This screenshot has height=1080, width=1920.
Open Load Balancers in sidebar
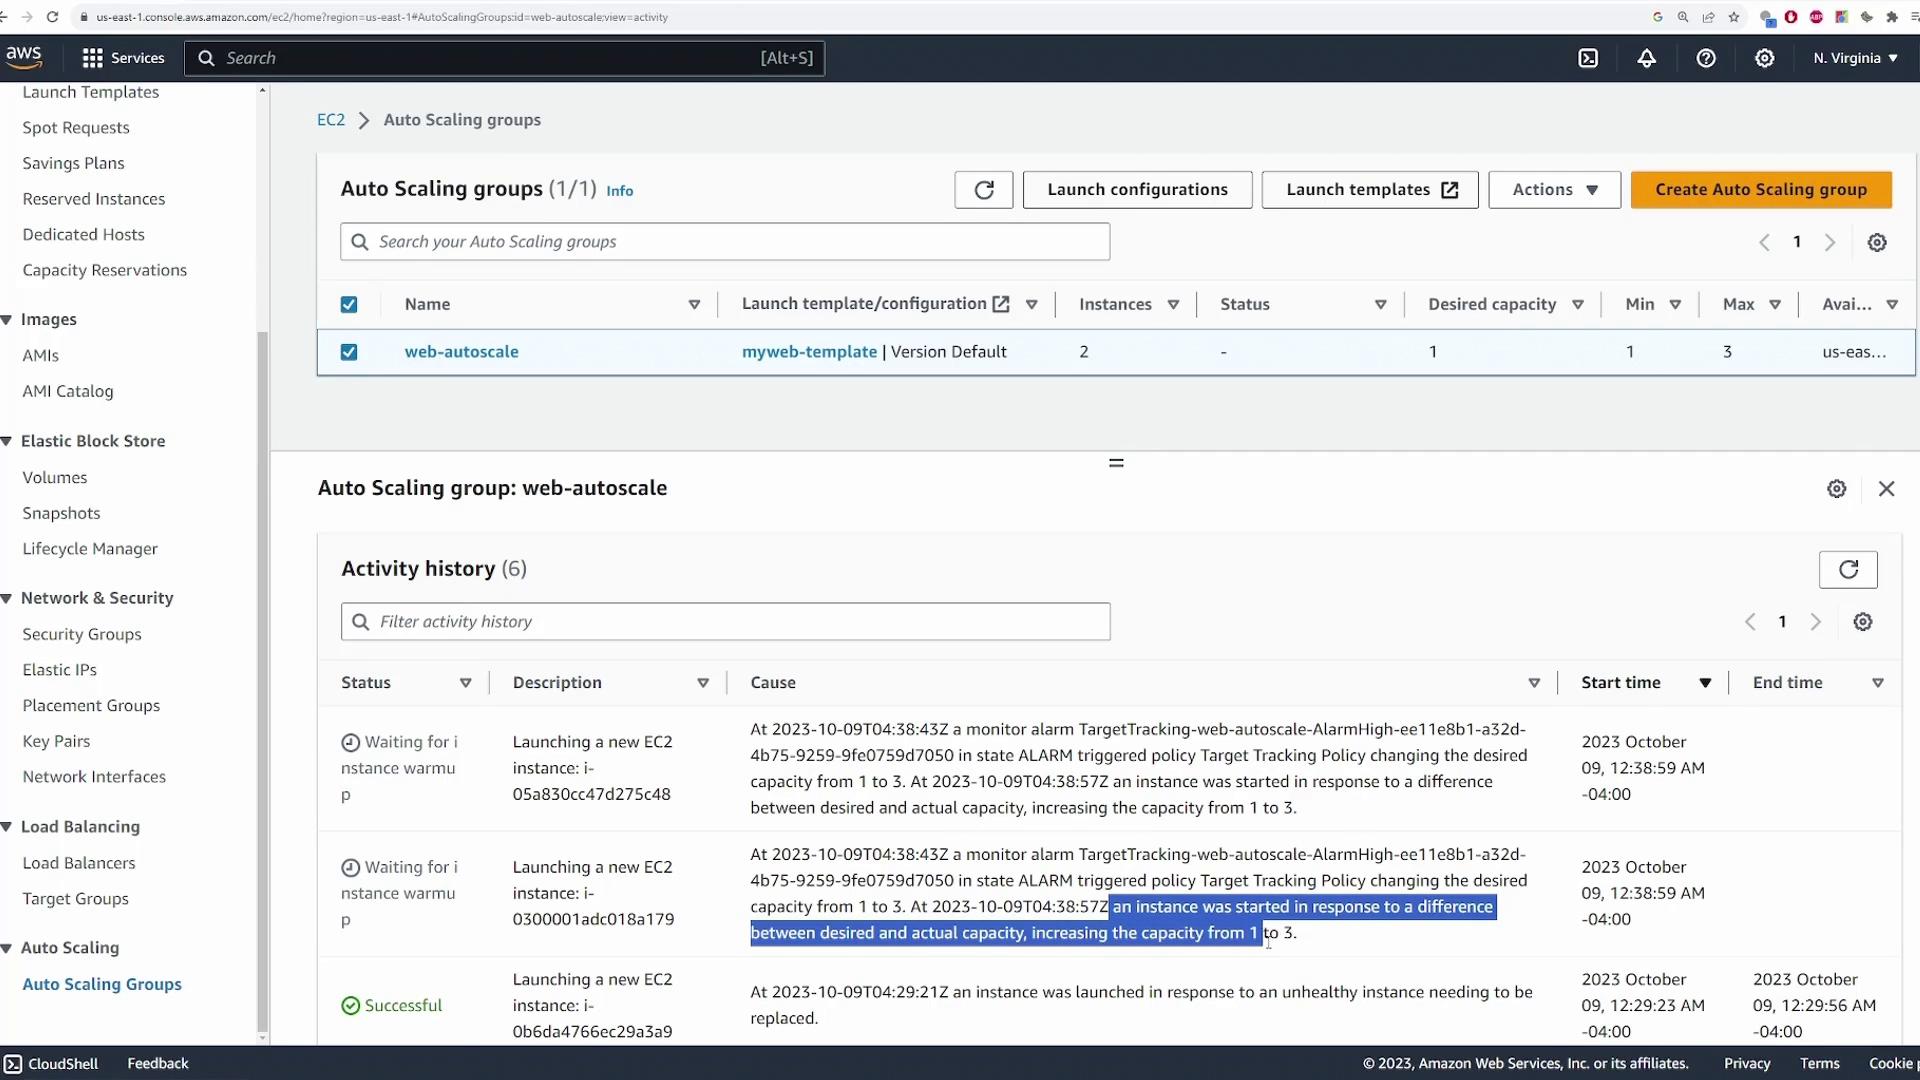pos(79,863)
